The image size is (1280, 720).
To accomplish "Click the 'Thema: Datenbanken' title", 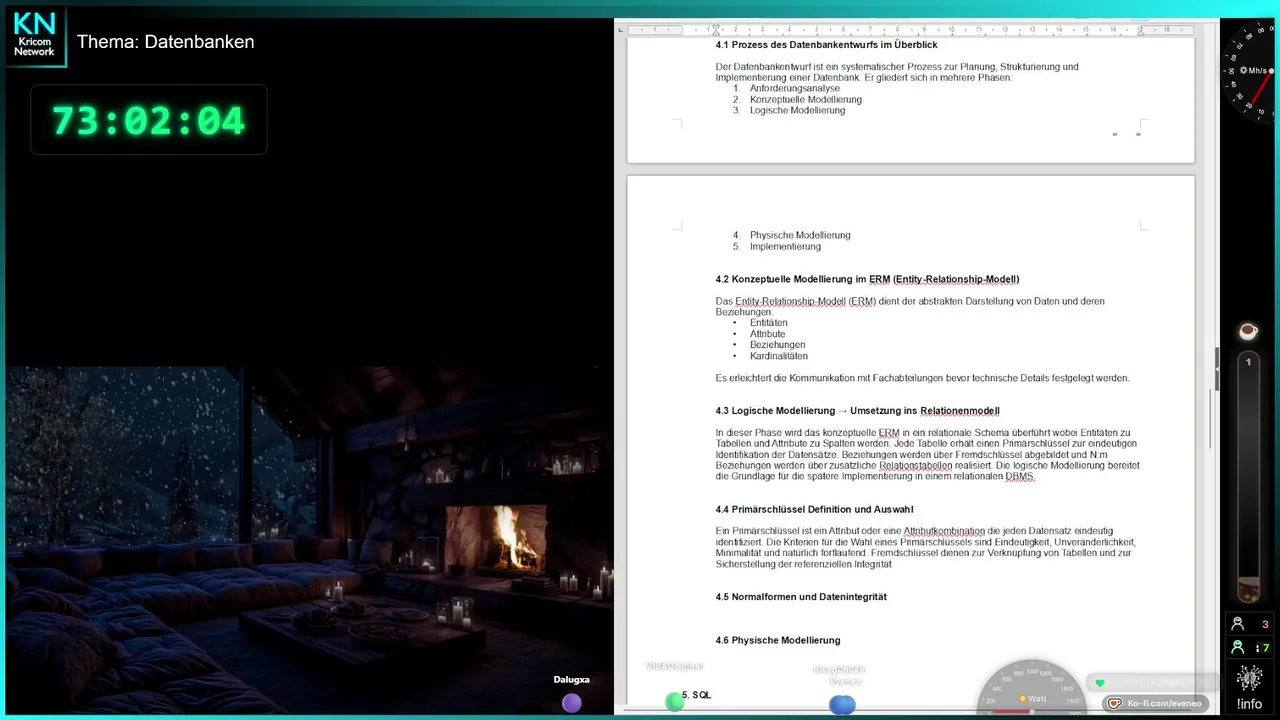I will (166, 42).
